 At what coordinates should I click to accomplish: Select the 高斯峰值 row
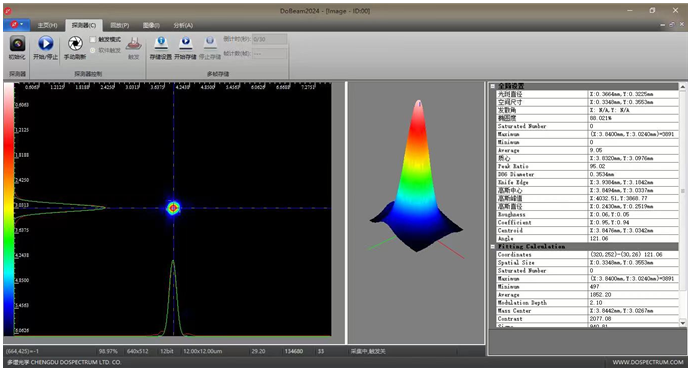587,198
